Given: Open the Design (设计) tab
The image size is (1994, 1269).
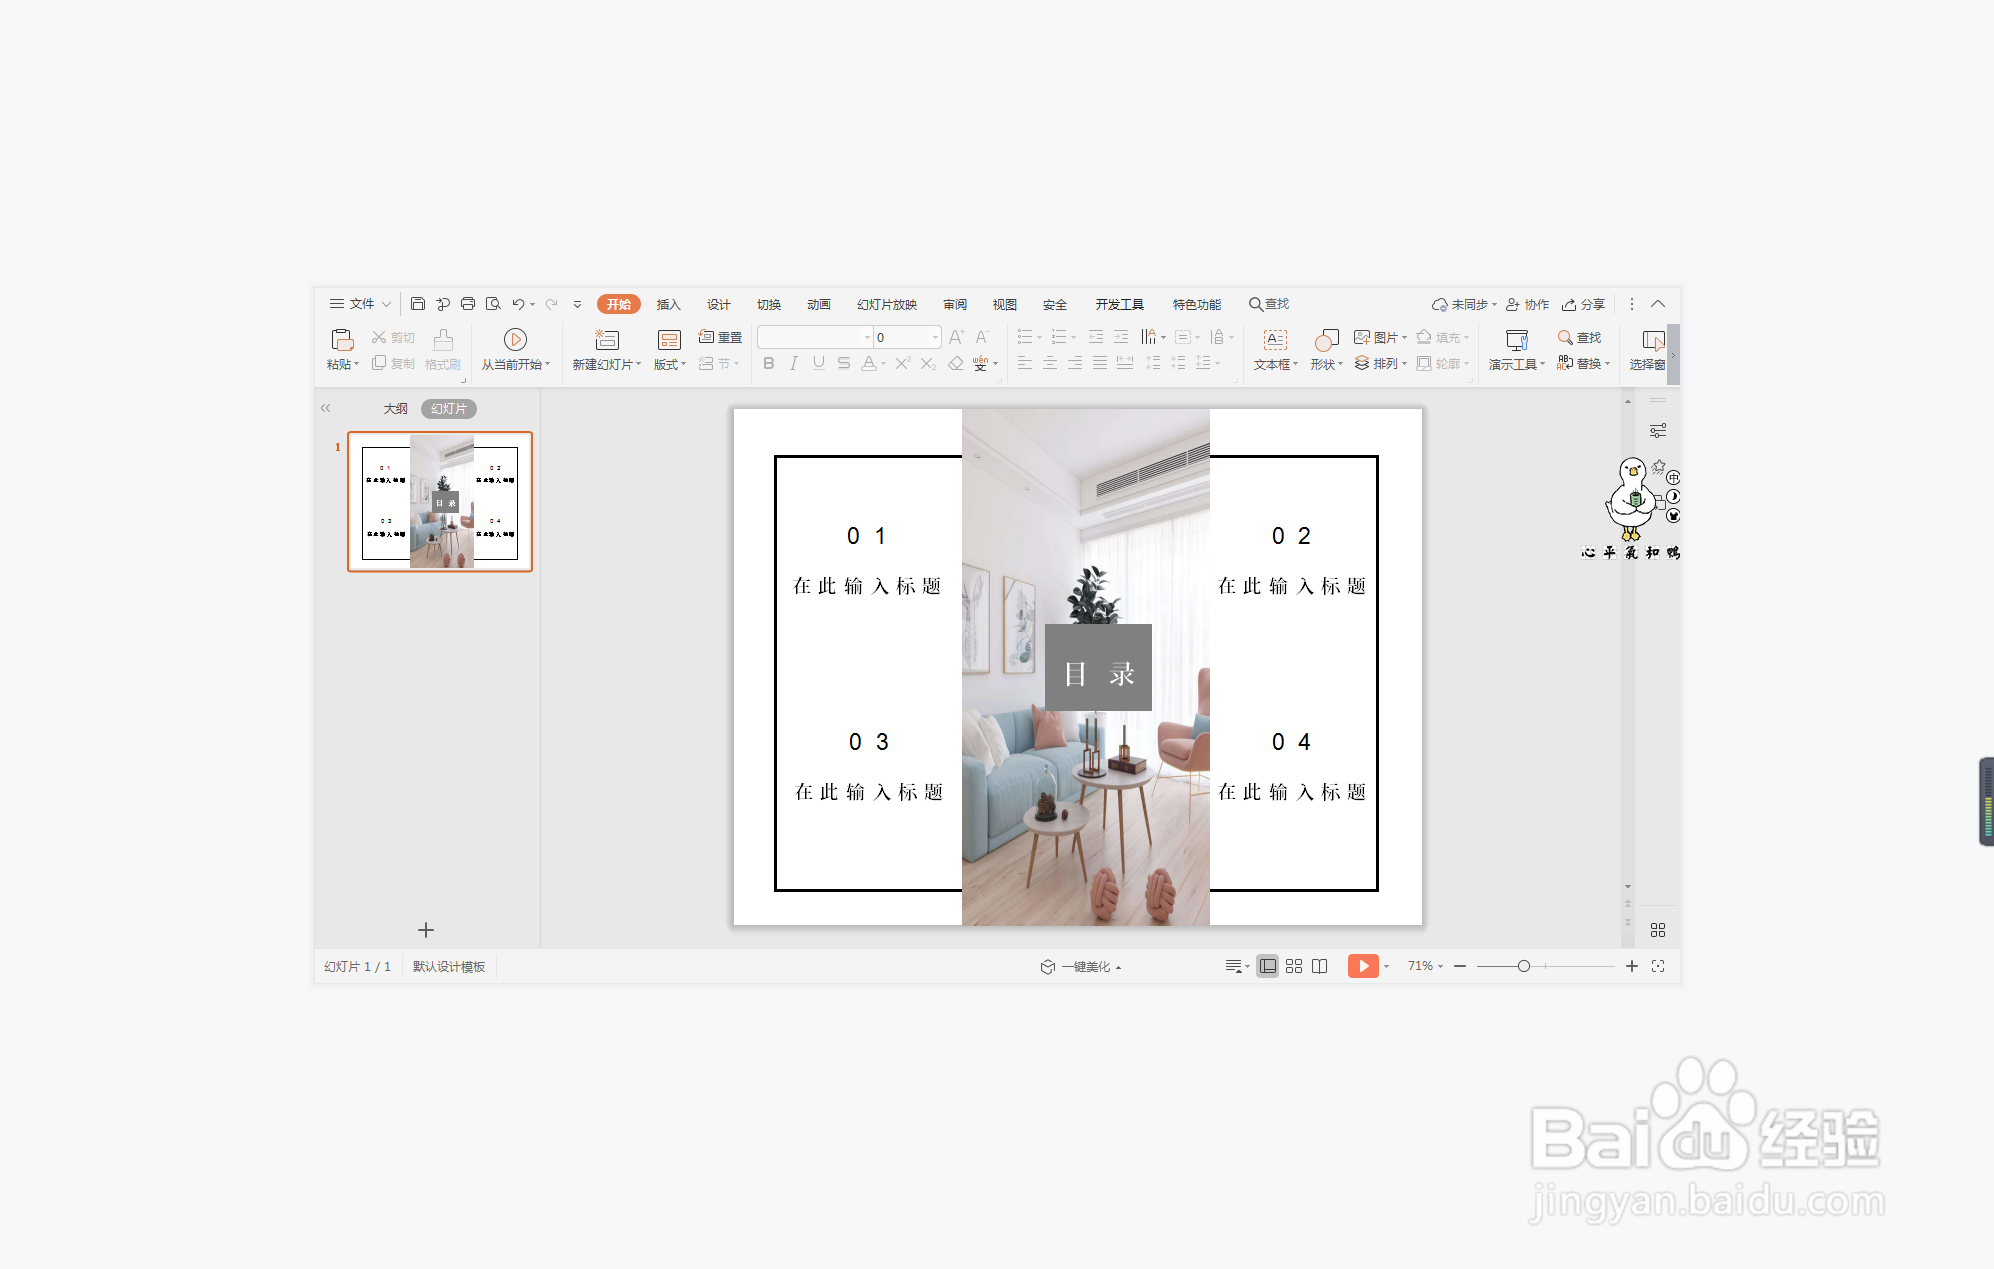Looking at the screenshot, I should click(x=719, y=304).
